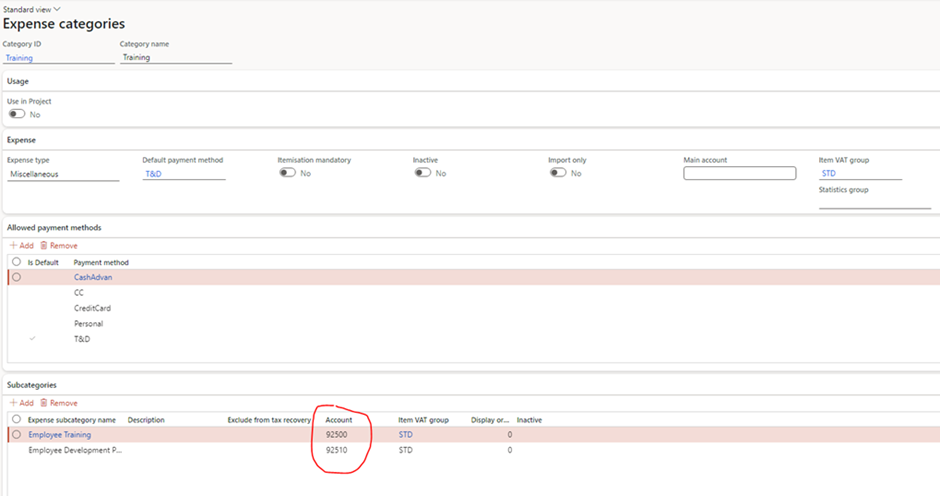Select the Employee Training row radio button
The height and width of the screenshot is (496, 940).
point(17,434)
